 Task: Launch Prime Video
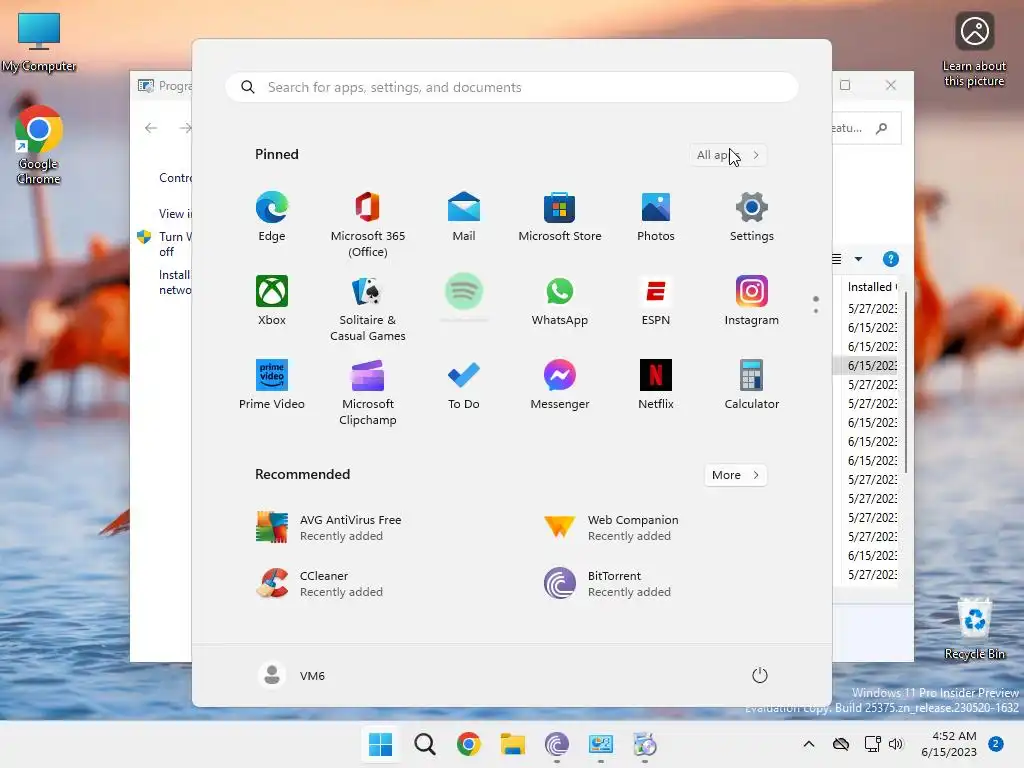click(x=272, y=385)
